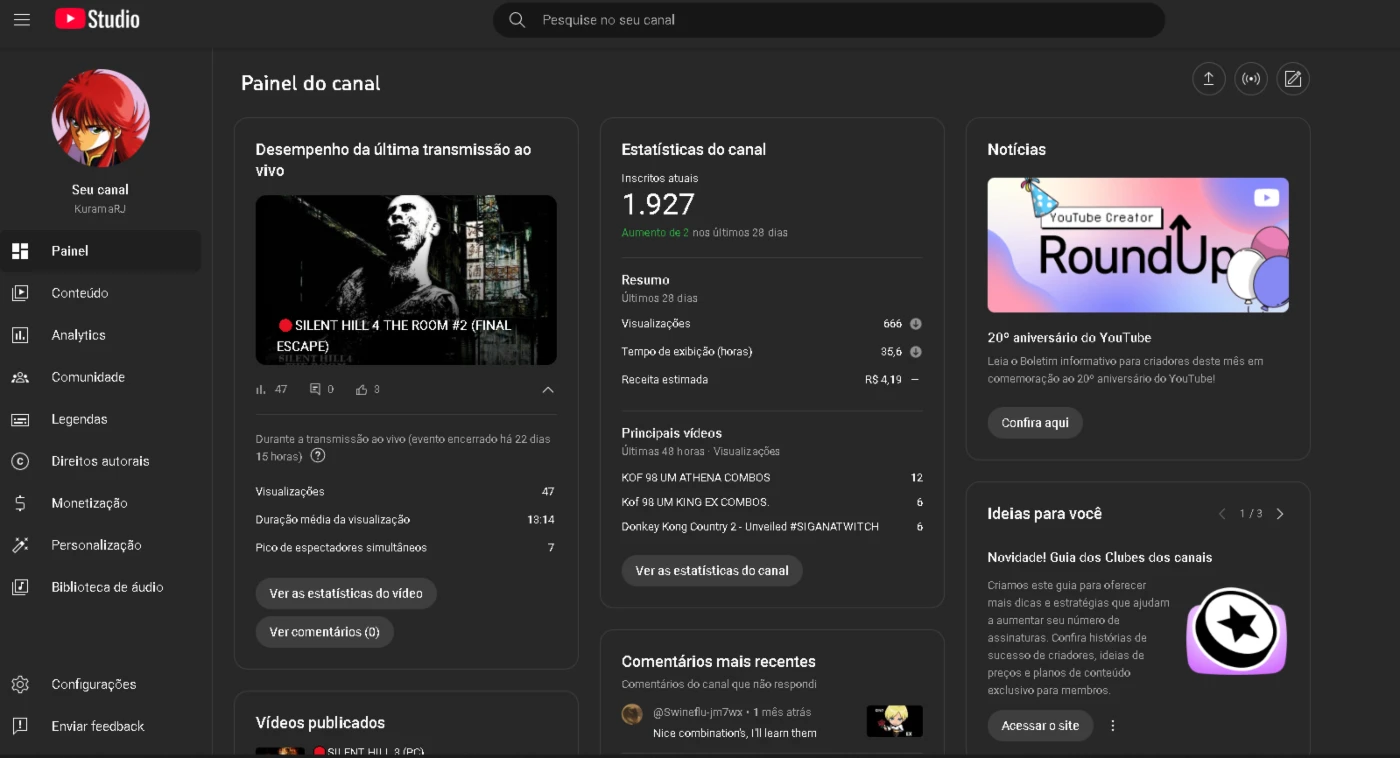The height and width of the screenshot is (758, 1400).
Task: Click the Comunidade people icon
Action: tap(20, 377)
